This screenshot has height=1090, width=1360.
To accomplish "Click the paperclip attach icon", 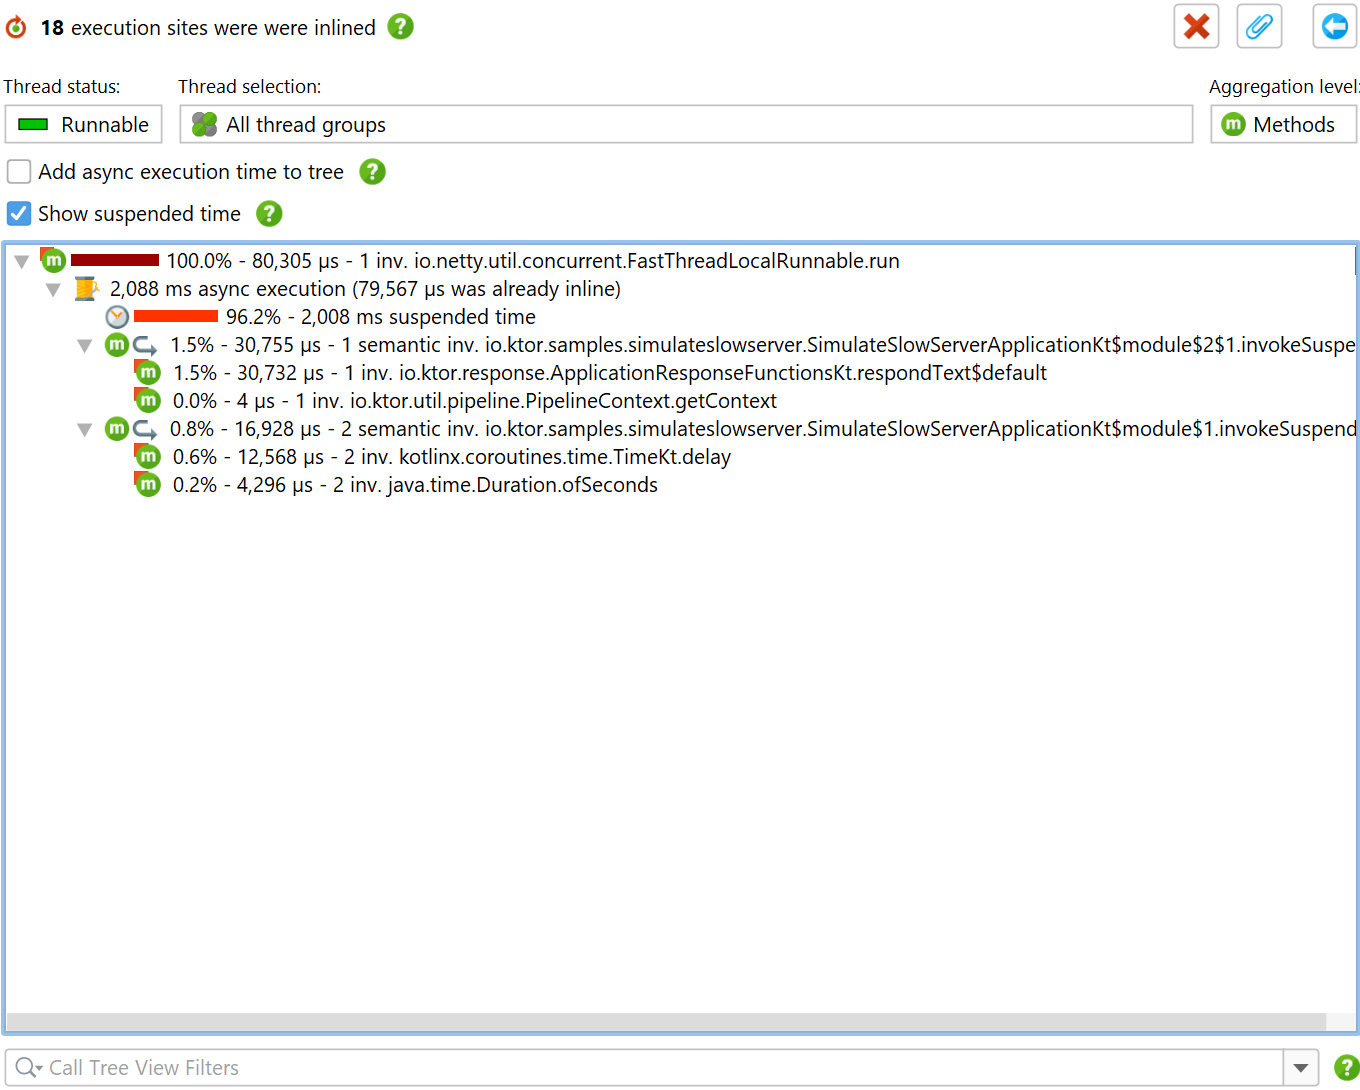I will click(1259, 26).
